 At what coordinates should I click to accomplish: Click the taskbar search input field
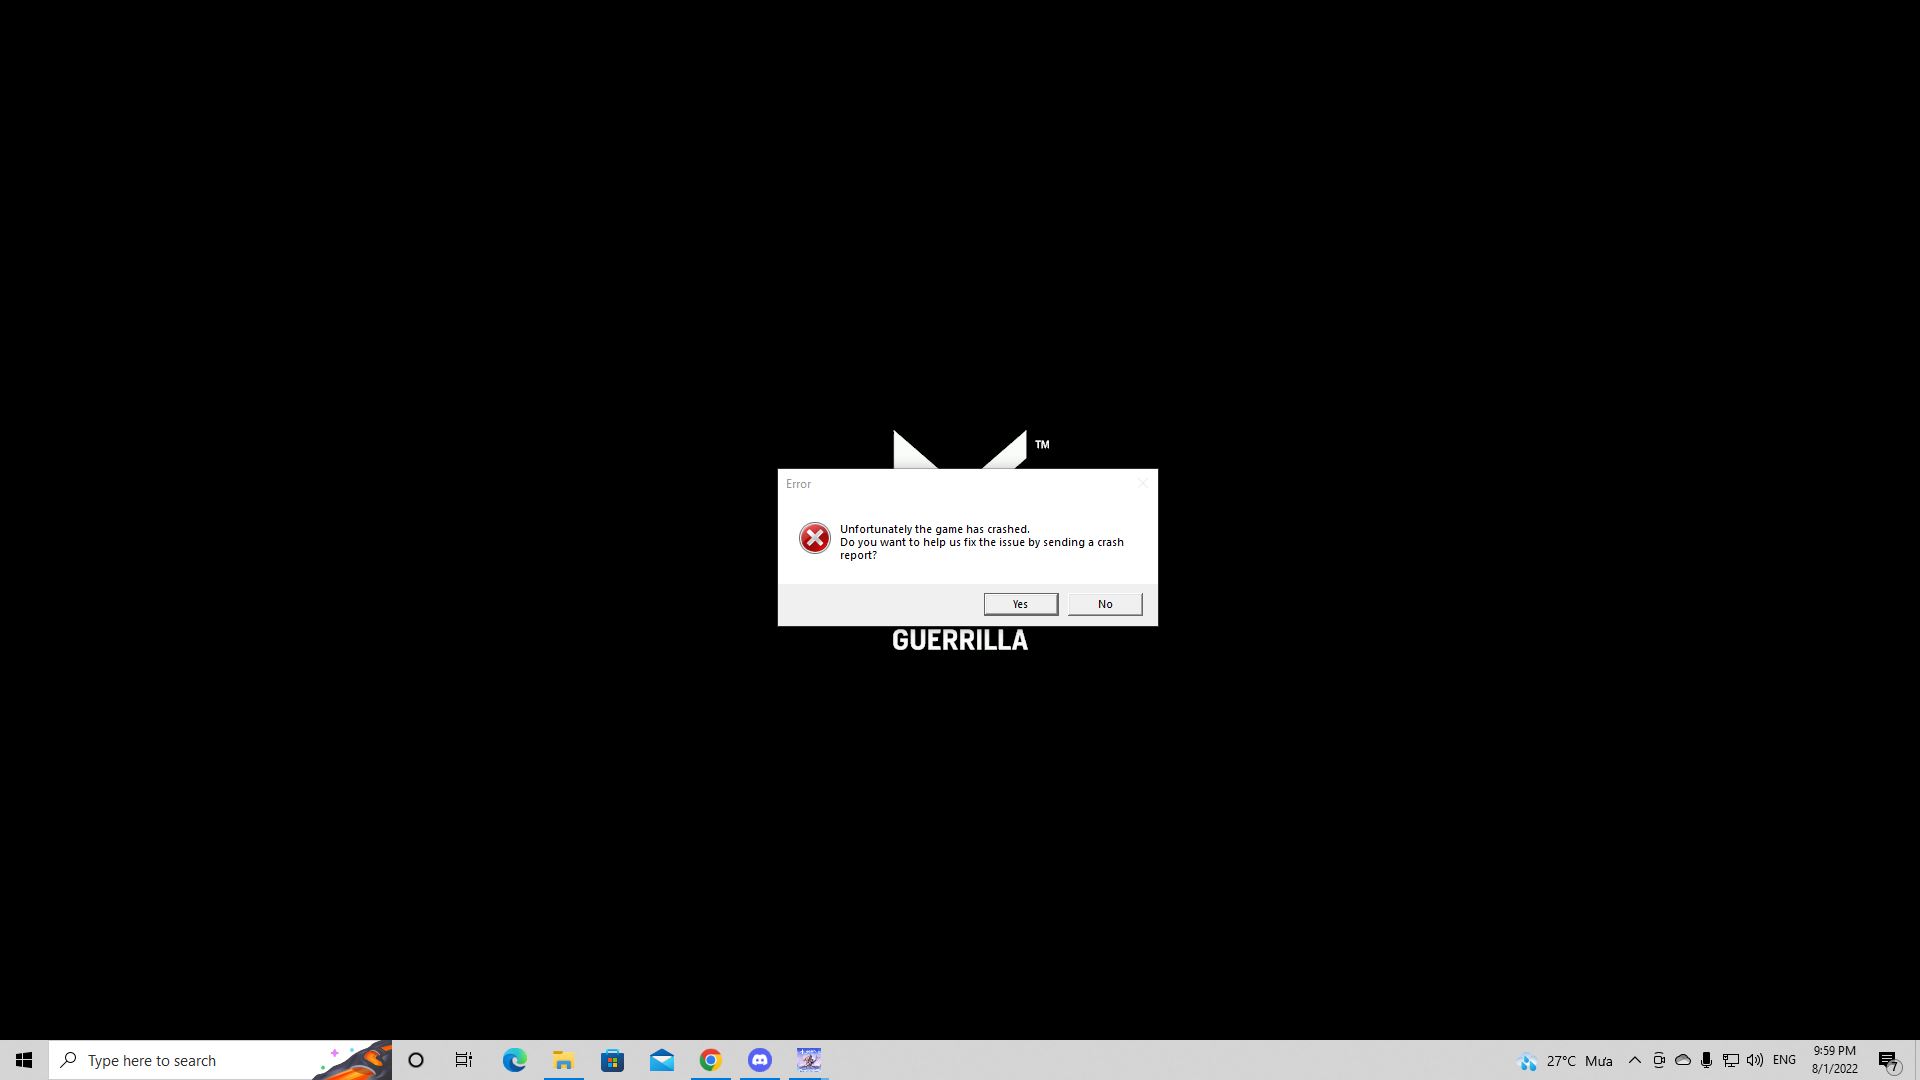point(200,1060)
